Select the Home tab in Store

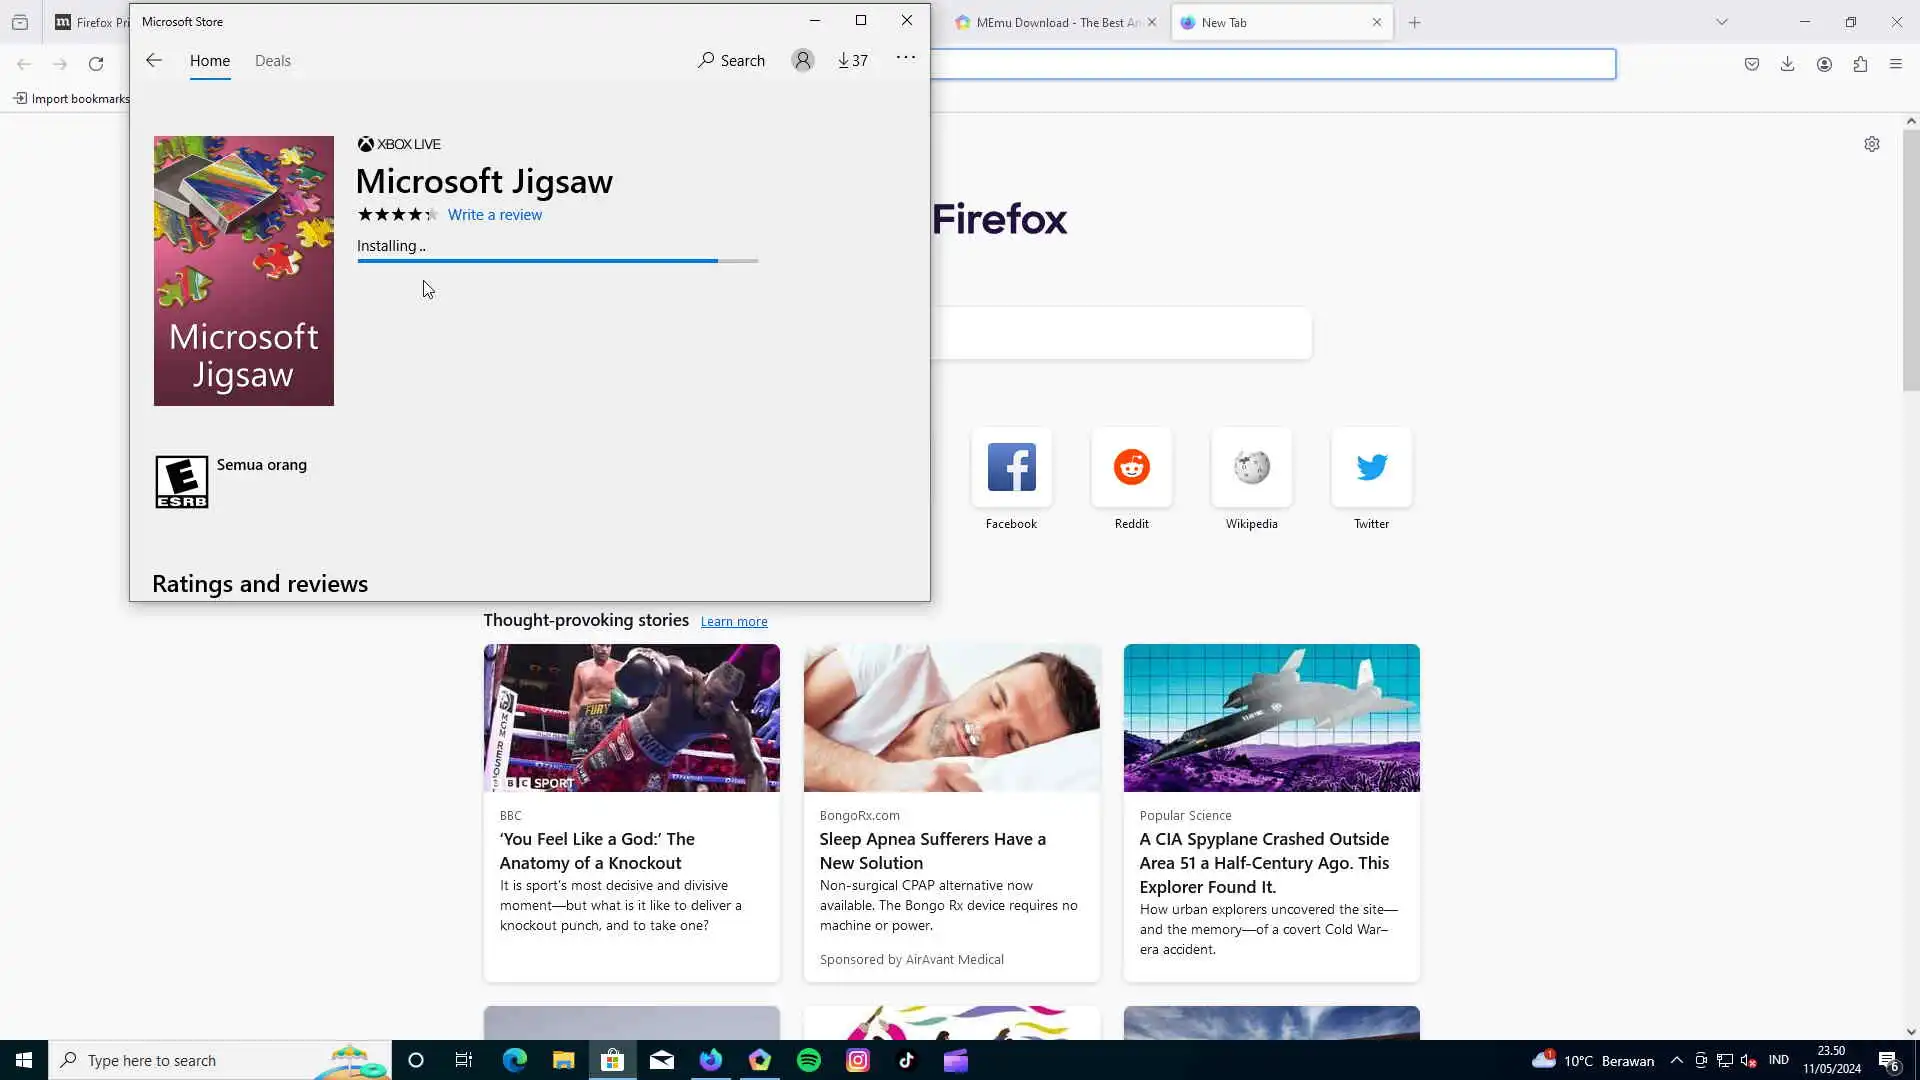210,60
